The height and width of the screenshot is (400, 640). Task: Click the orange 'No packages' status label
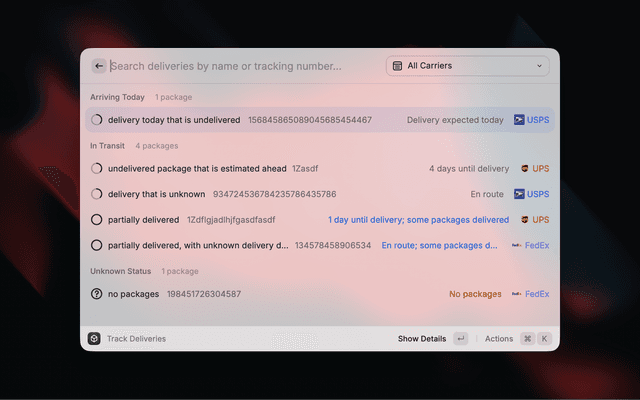point(475,294)
